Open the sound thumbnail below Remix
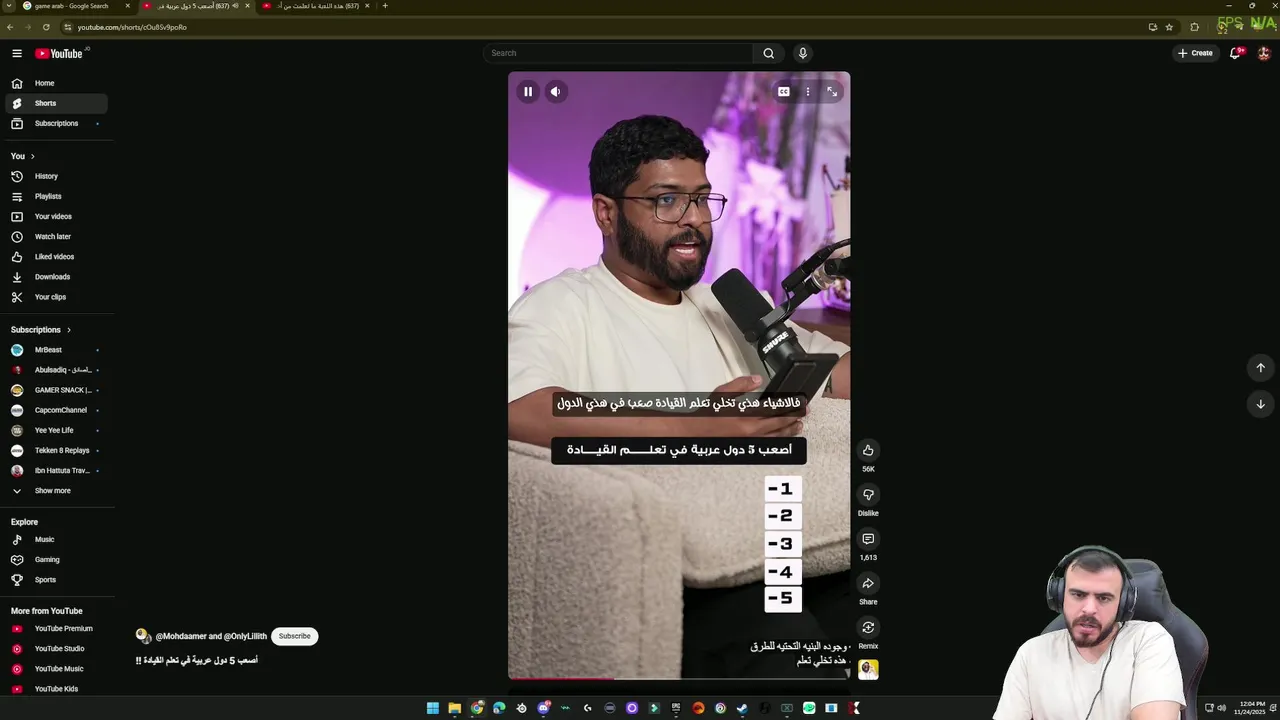The width and height of the screenshot is (1280, 720). coord(868,669)
